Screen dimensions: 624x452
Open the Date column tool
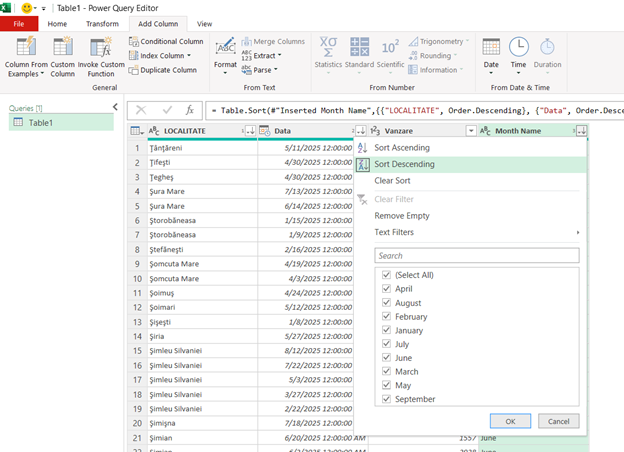point(491,56)
